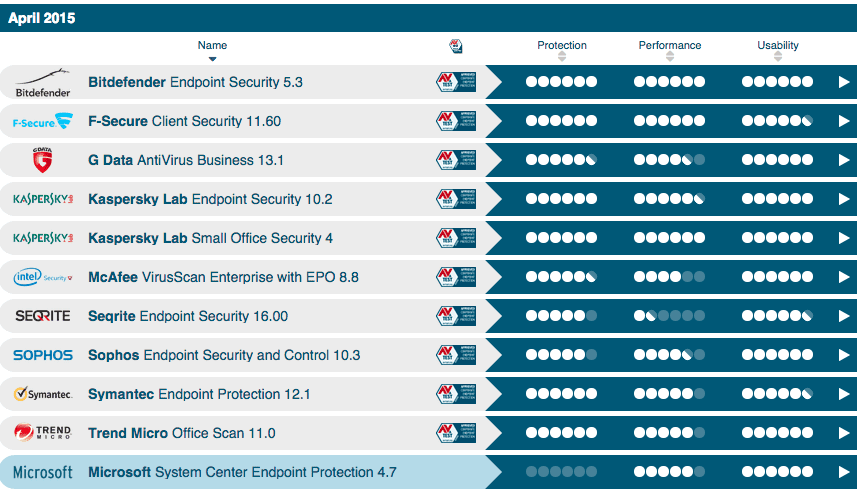Viewport: 865px width, 494px height.
Task: Click AV-TEST certificate badge in G Data row
Action: [x=456, y=160]
